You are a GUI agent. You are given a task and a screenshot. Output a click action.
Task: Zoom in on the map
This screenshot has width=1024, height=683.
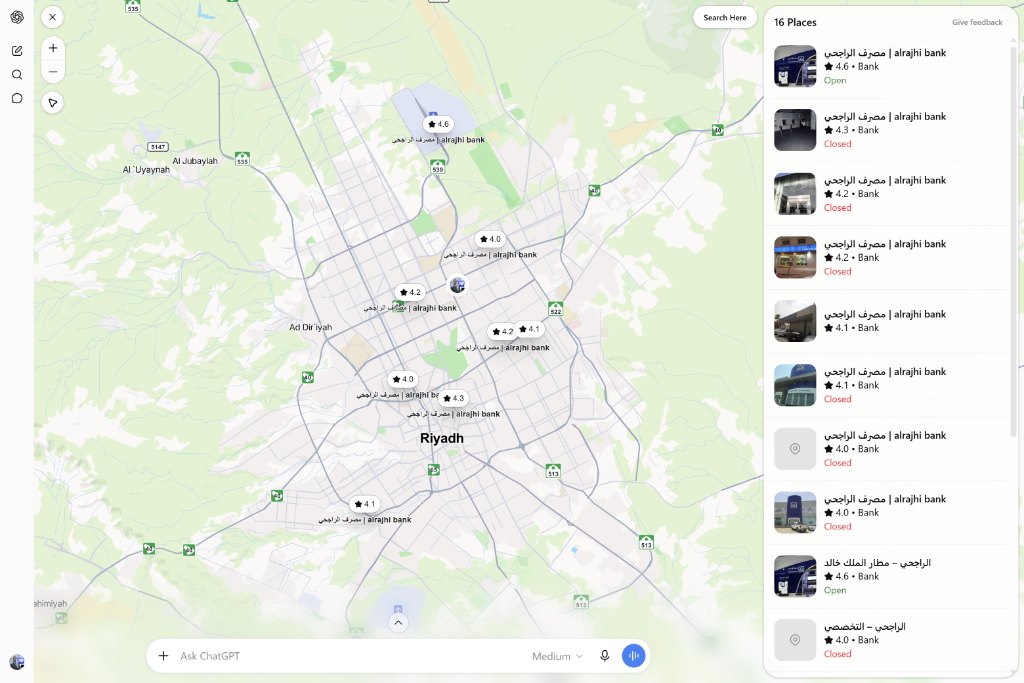pos(53,48)
